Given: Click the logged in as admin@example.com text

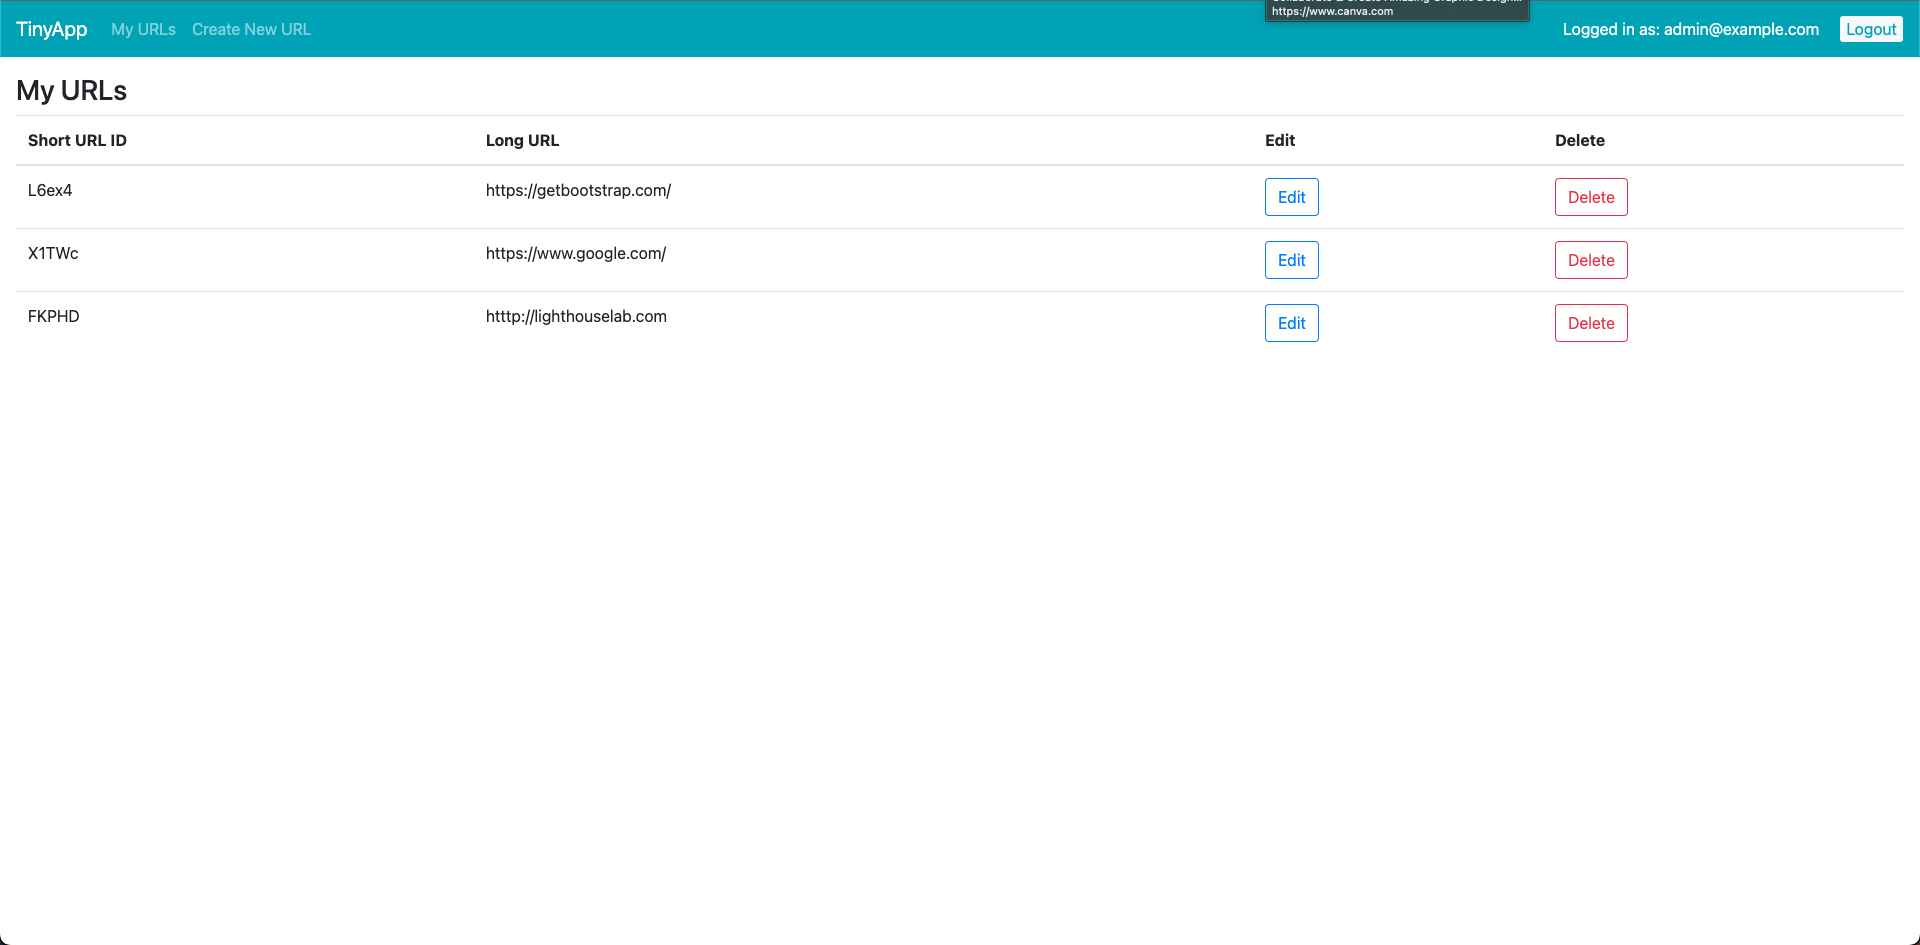Looking at the screenshot, I should click(x=1690, y=29).
